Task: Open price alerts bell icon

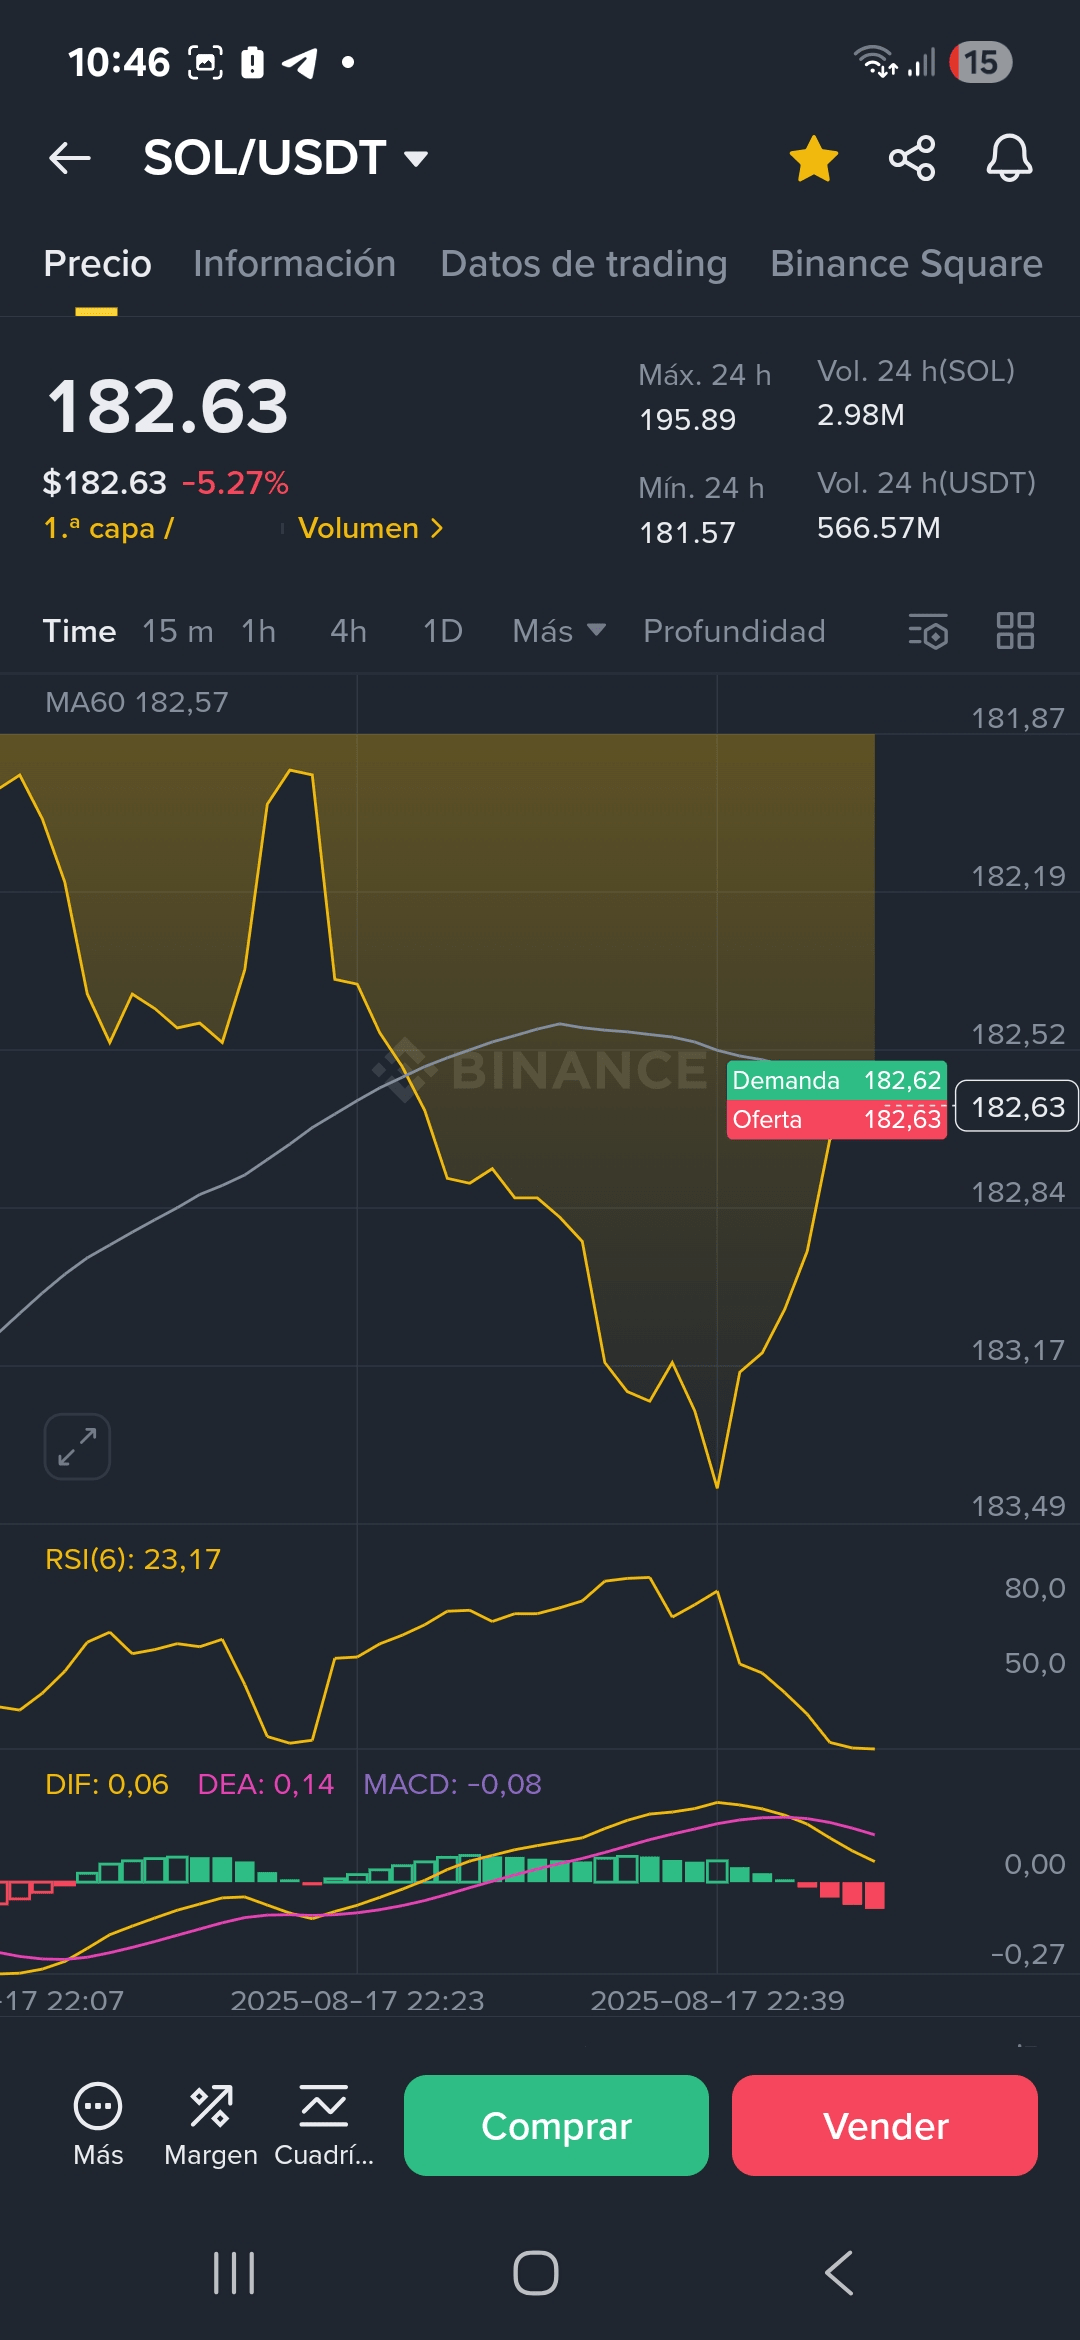Action: (1009, 158)
